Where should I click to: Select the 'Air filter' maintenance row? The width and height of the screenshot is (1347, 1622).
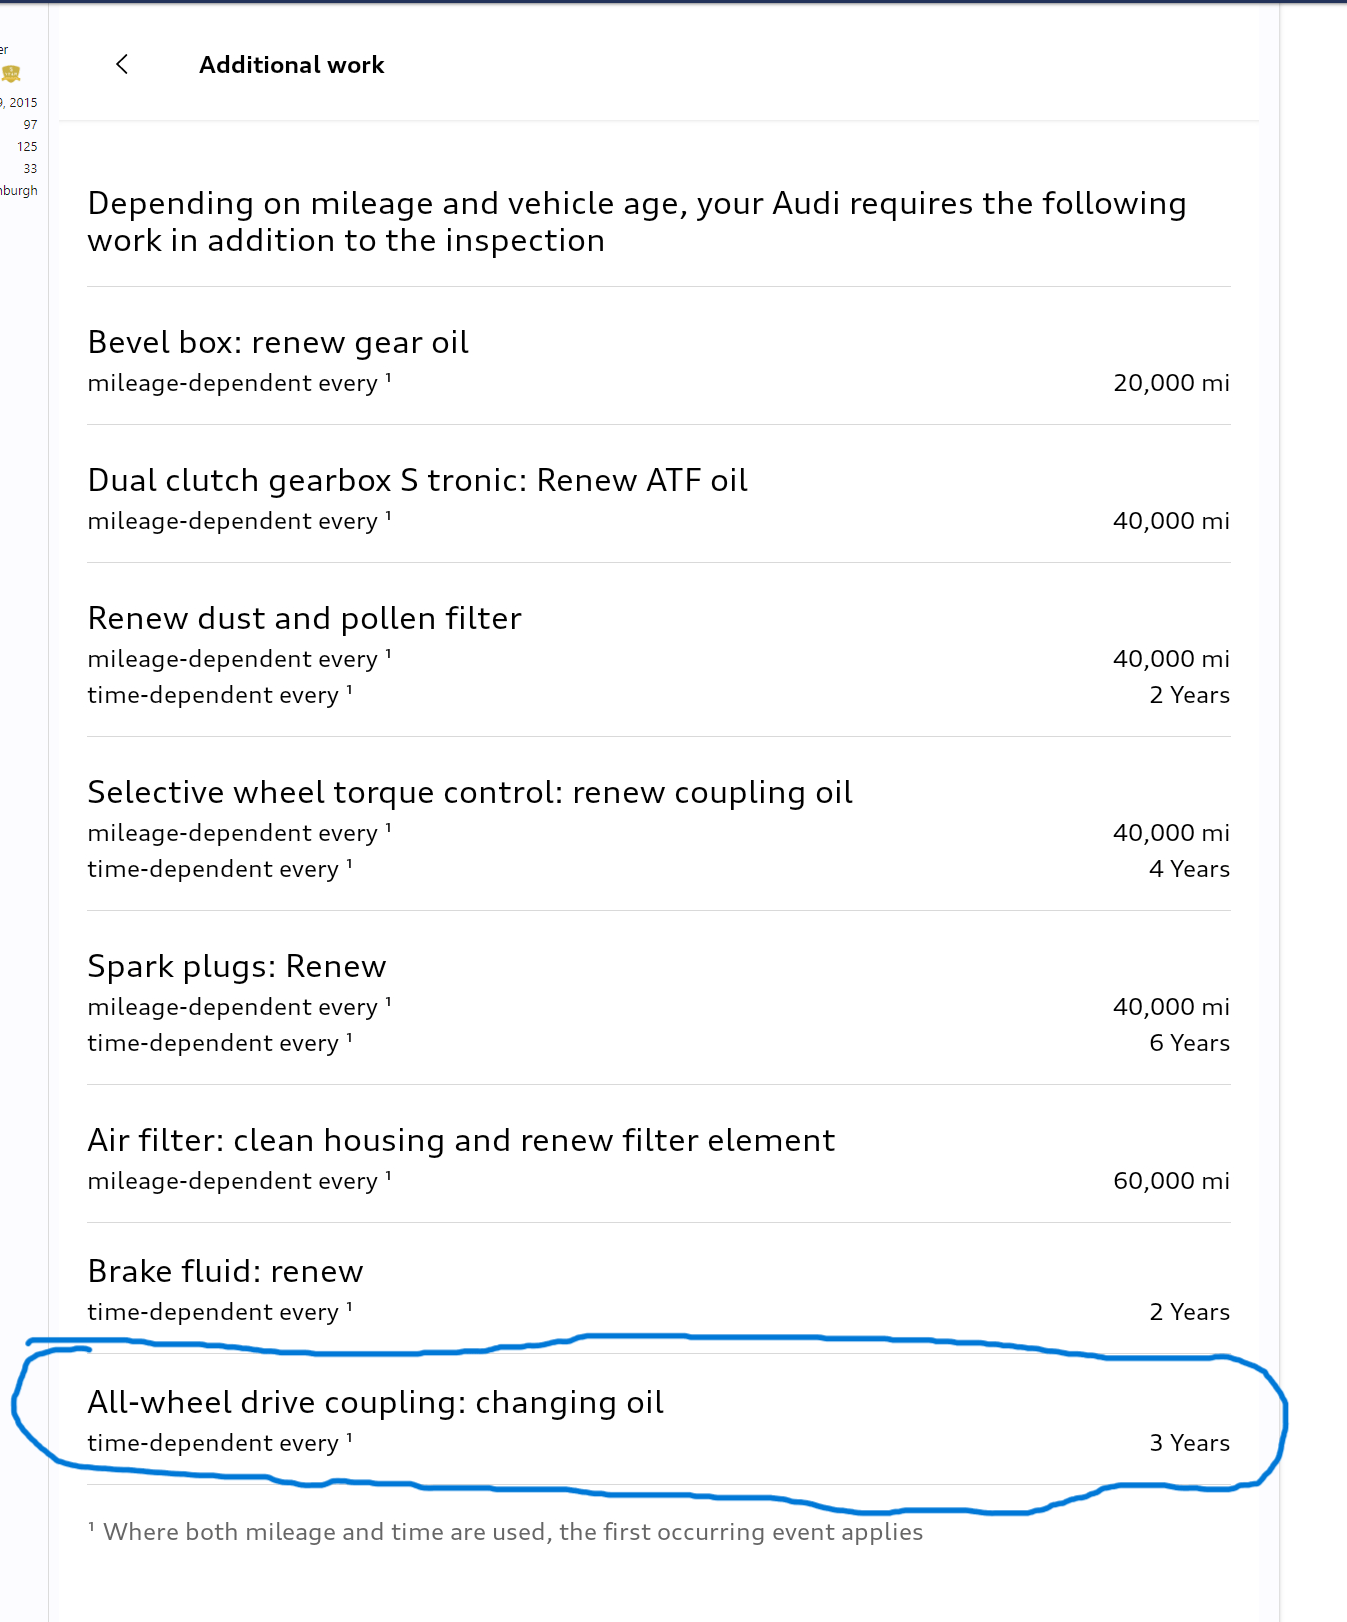(x=461, y=1140)
